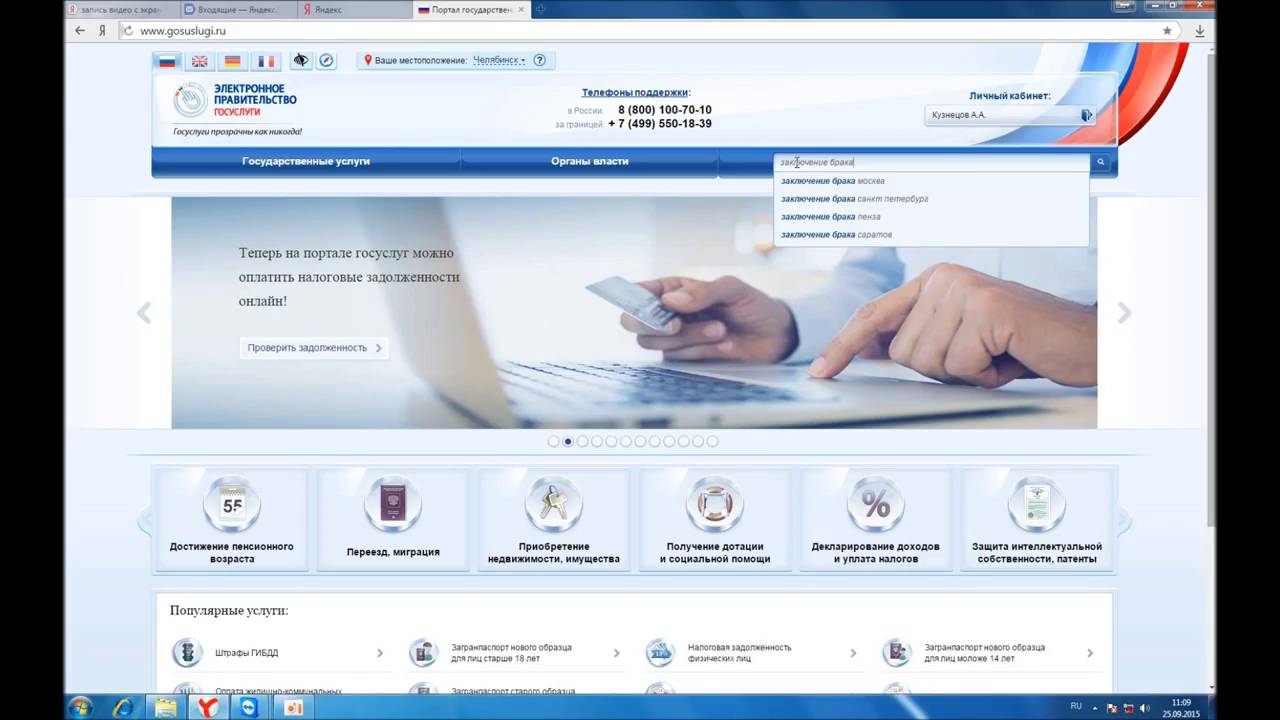
Task: Select suggestion заключение брака санкт петербург
Action: (x=931, y=199)
